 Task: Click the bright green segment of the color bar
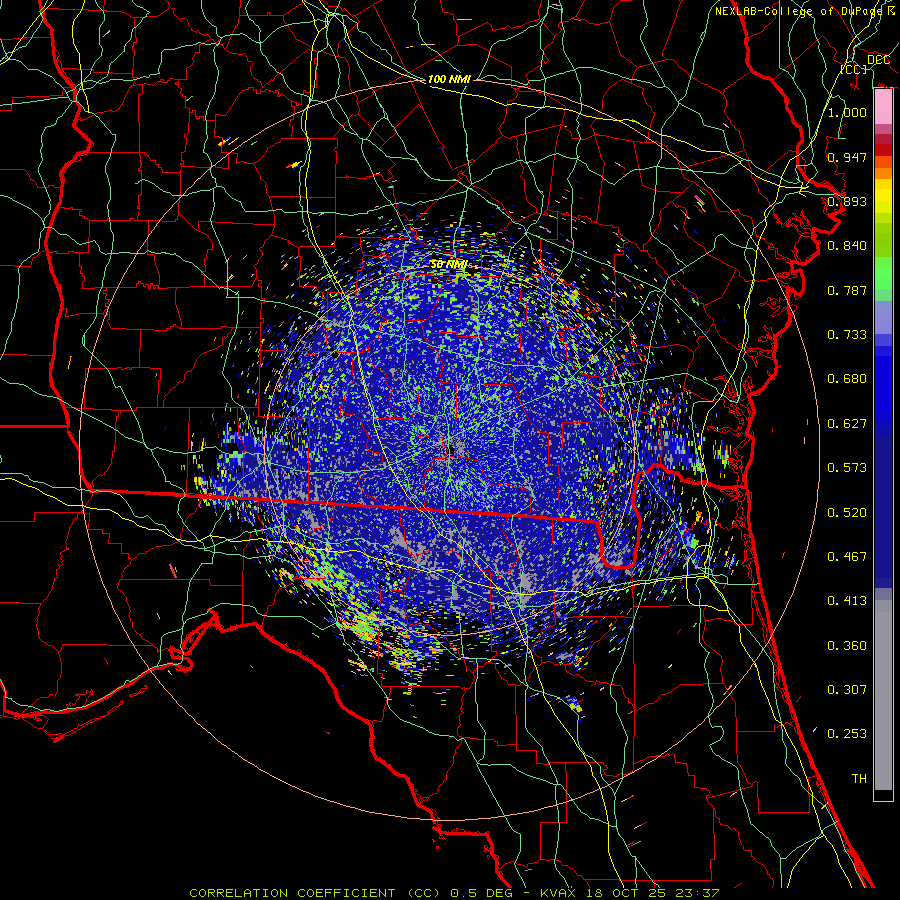pyautogui.click(x=883, y=273)
